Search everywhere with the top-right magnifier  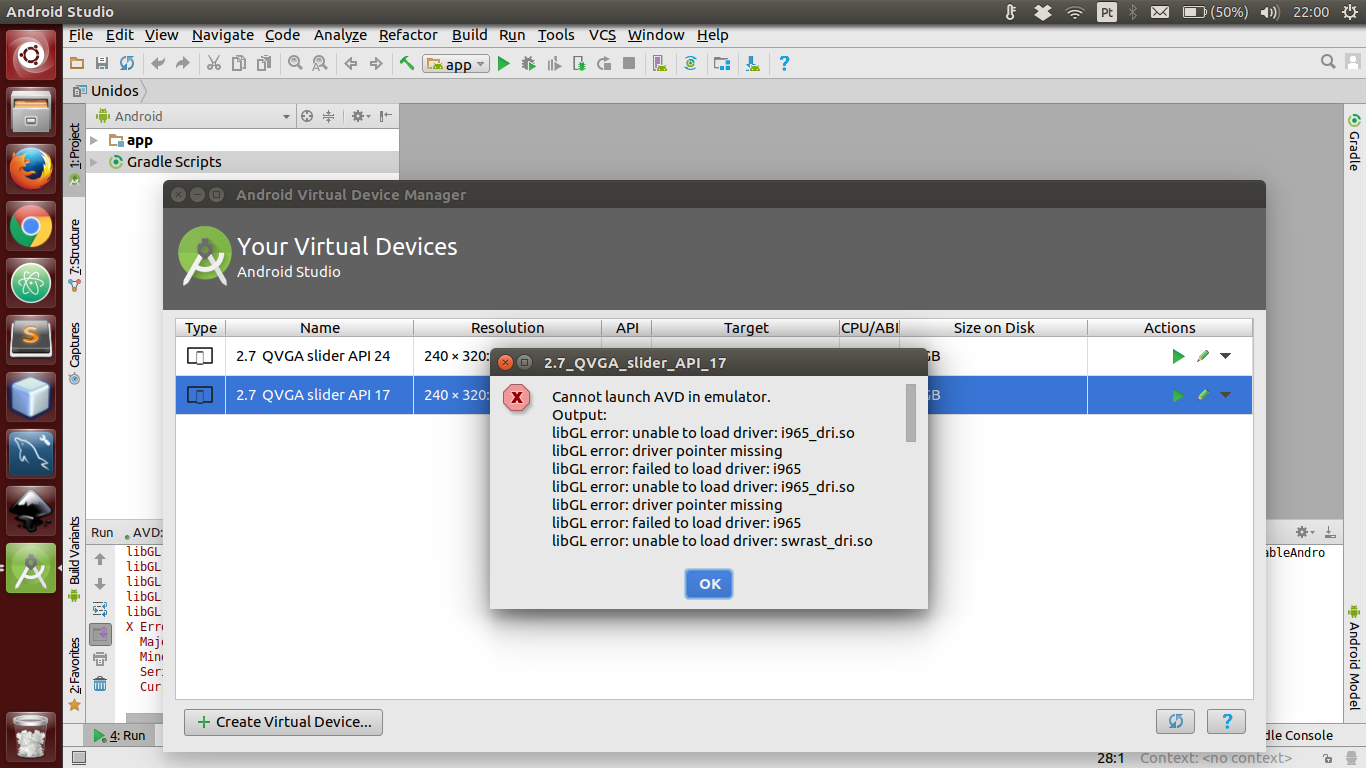coord(1328,62)
